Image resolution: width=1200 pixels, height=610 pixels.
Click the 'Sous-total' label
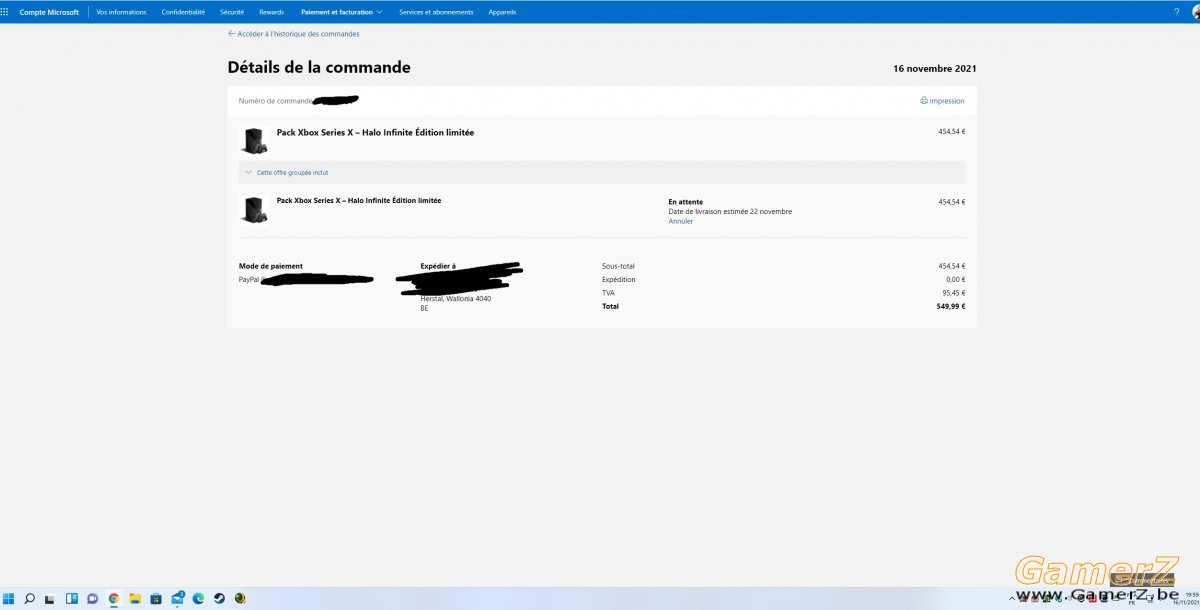618,266
